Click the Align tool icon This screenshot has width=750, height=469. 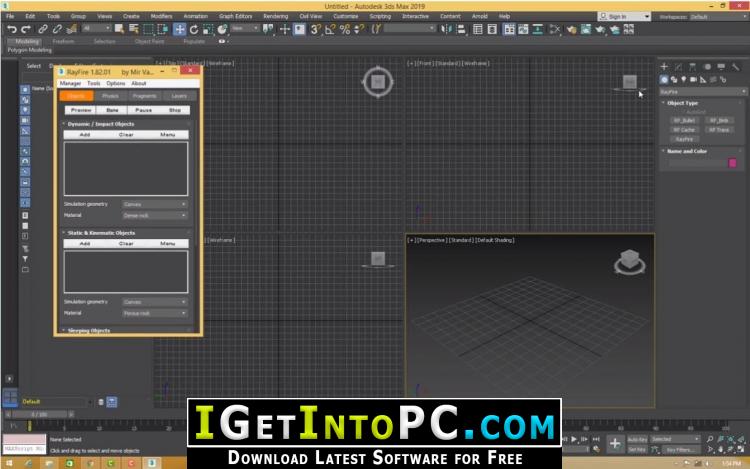[461, 29]
